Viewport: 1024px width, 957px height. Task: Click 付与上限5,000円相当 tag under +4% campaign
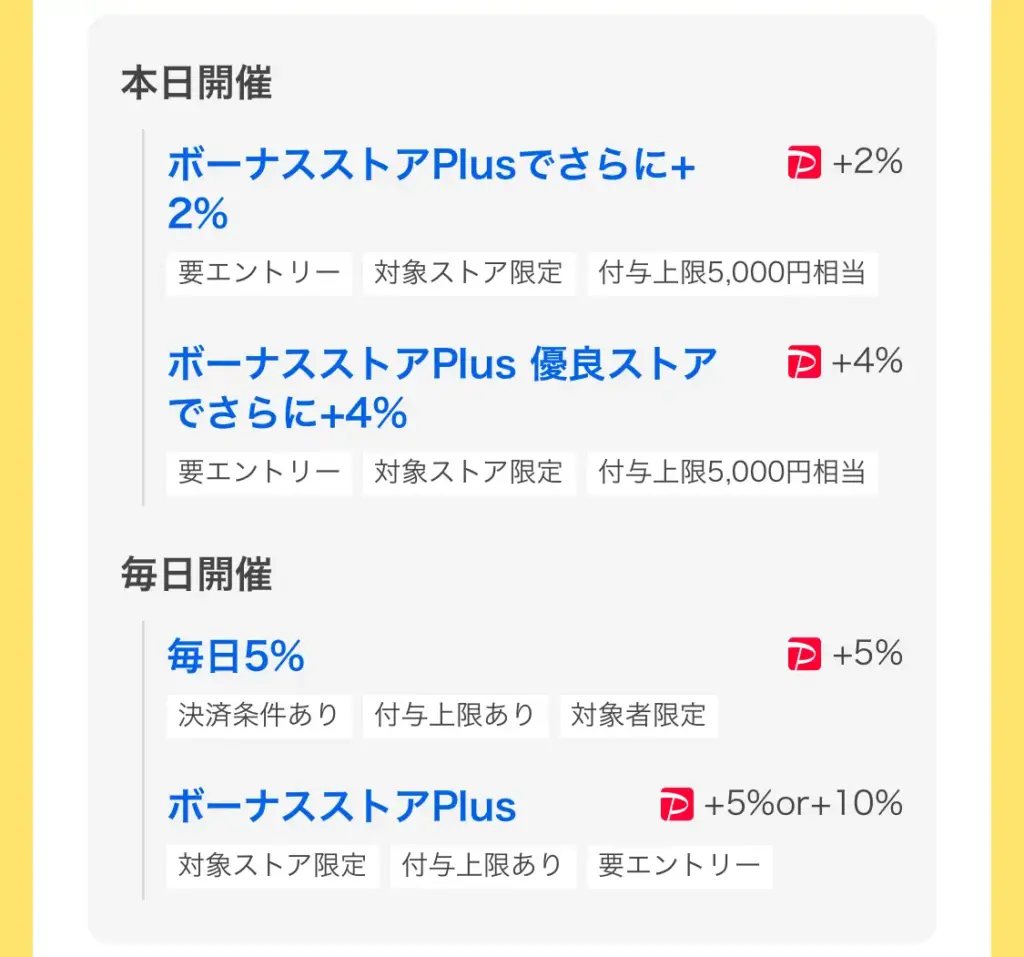click(732, 472)
